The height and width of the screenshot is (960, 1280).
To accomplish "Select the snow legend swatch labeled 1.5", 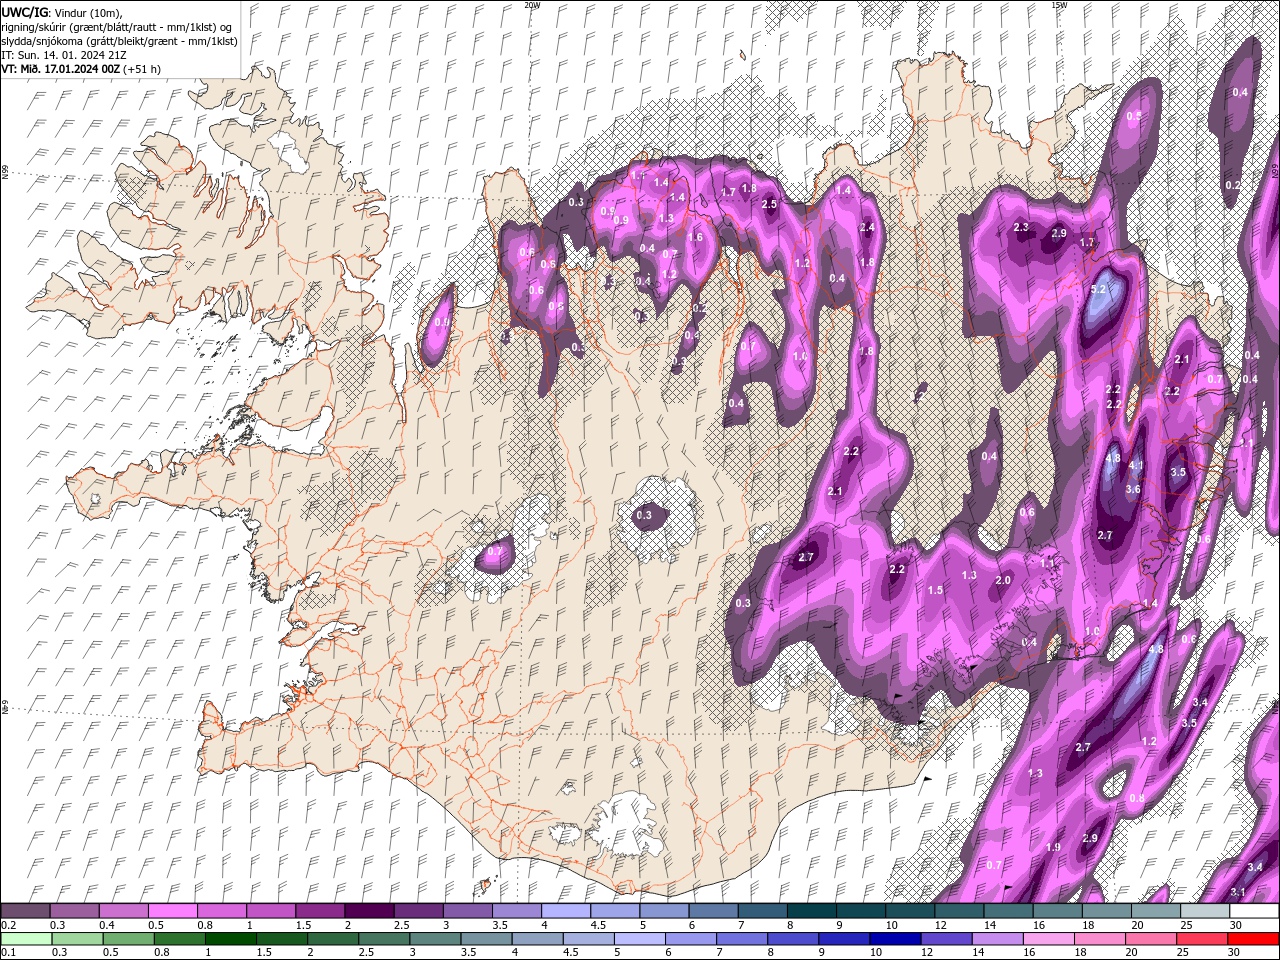I will (320, 911).
